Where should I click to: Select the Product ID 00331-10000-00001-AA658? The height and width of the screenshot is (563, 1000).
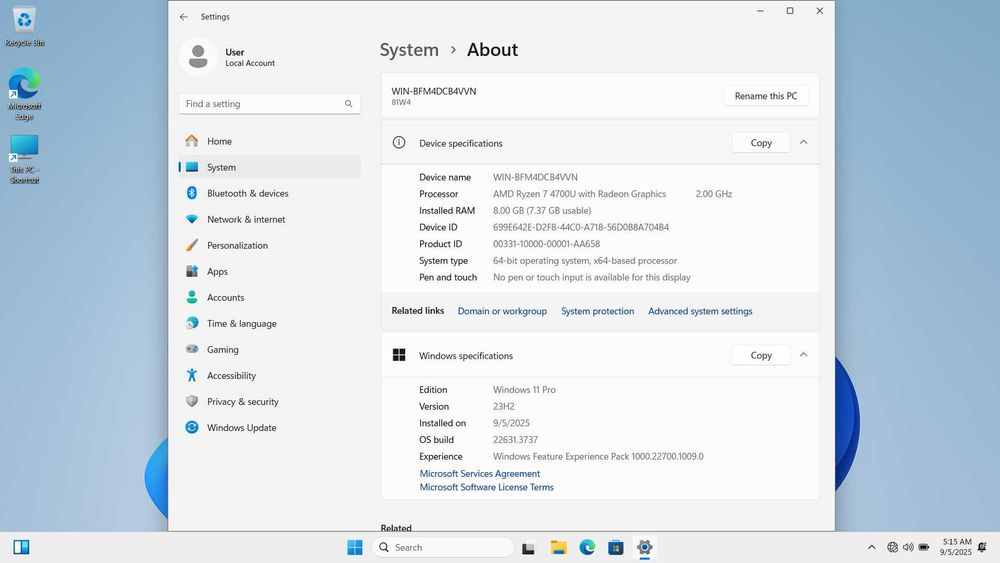547,244
